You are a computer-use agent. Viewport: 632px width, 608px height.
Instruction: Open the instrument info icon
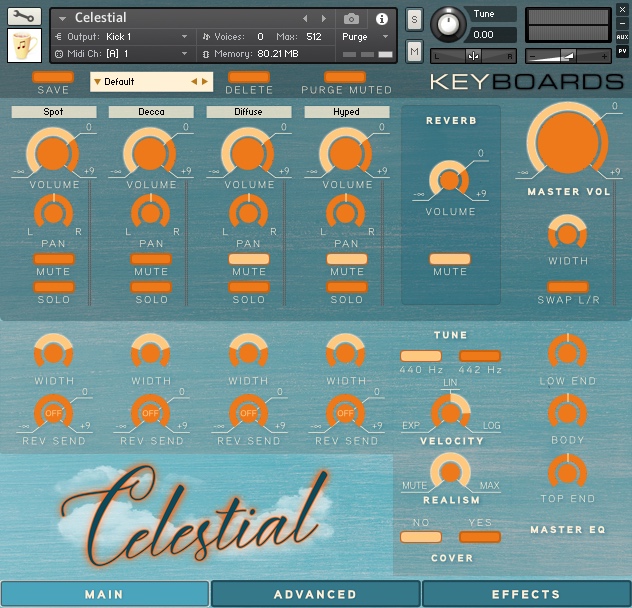coord(381,18)
